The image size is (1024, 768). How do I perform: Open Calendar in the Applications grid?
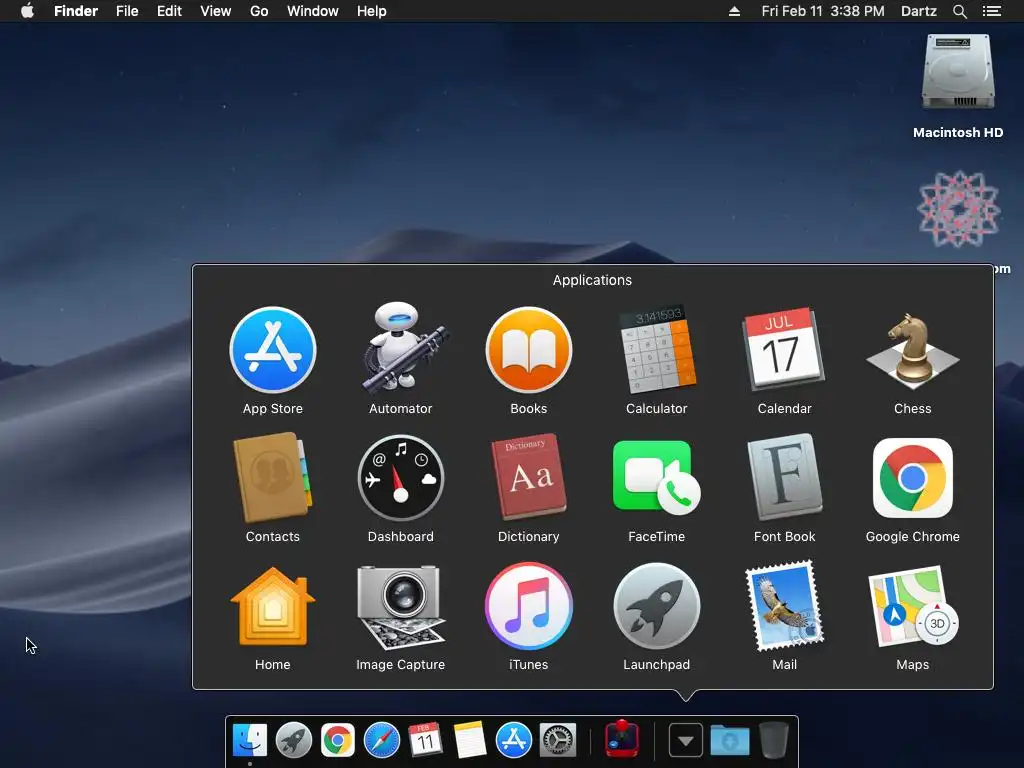pyautogui.click(x=784, y=349)
